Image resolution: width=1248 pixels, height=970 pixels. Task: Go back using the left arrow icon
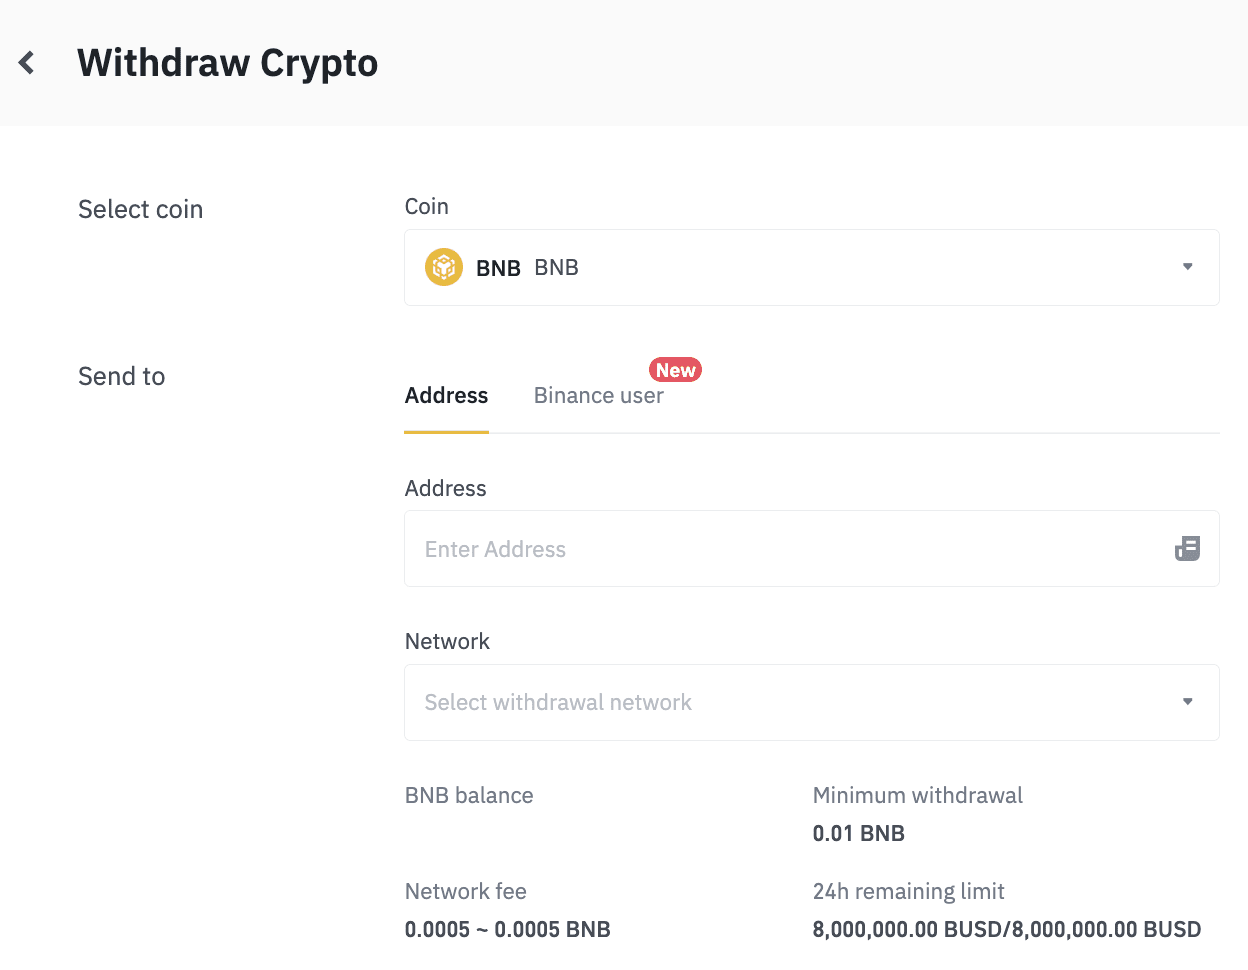(x=27, y=63)
